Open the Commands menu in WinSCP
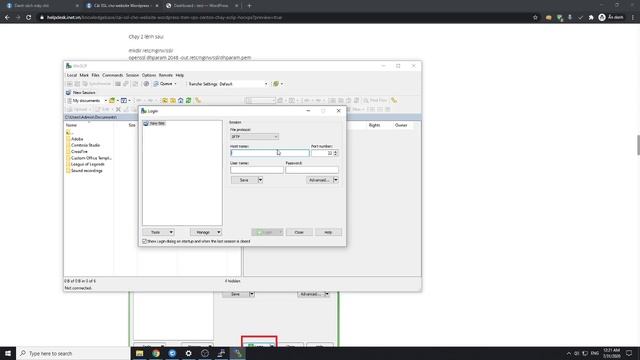Image resolution: width=640 pixels, height=360 pixels. coord(113,75)
